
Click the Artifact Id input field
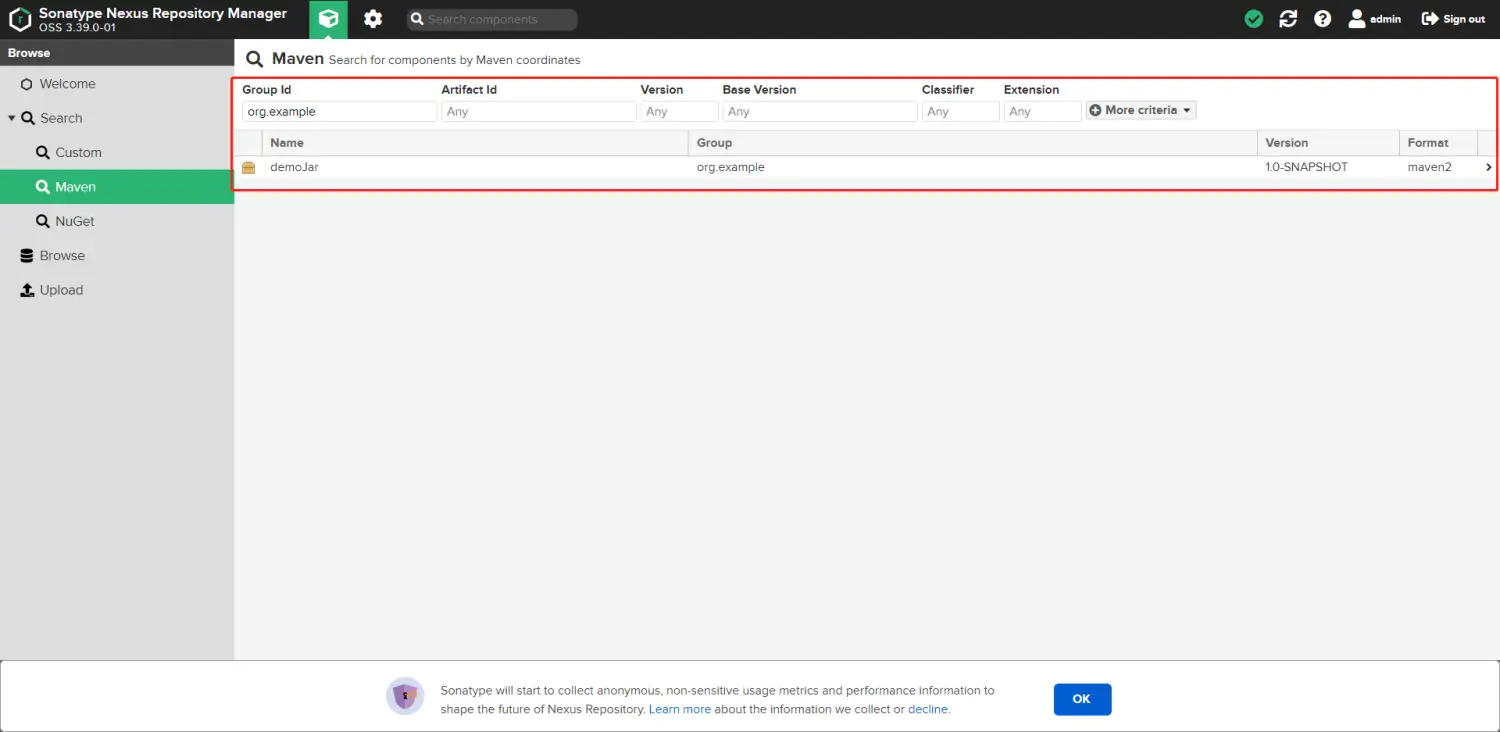538,112
